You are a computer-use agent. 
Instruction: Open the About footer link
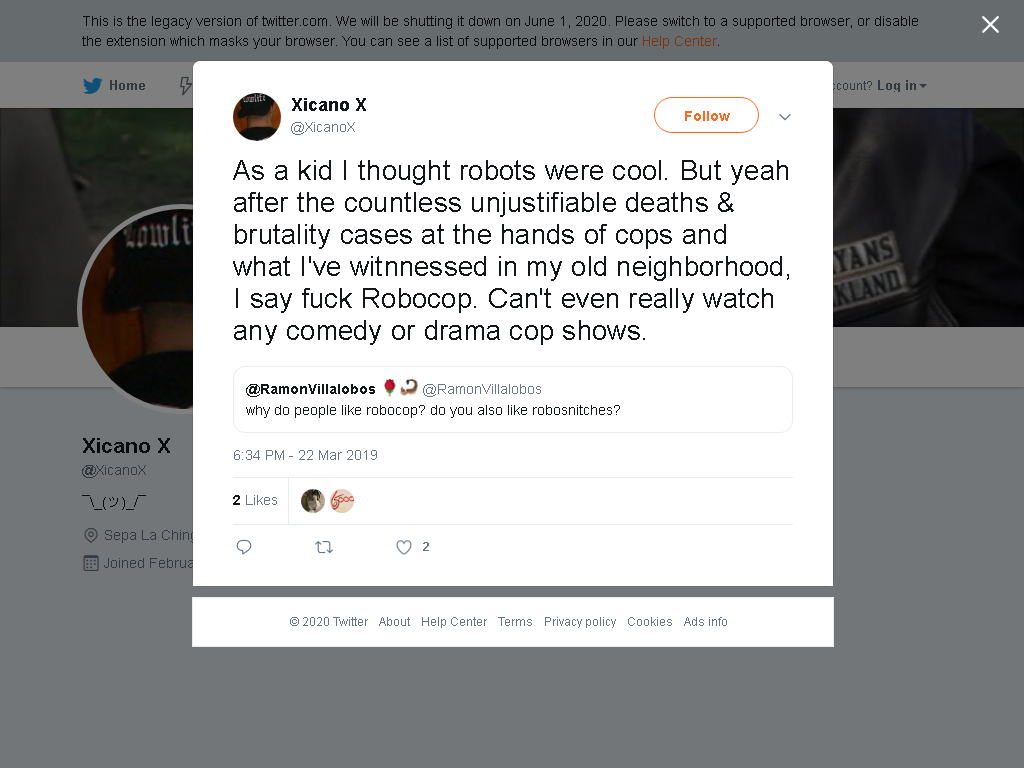pyautogui.click(x=394, y=622)
